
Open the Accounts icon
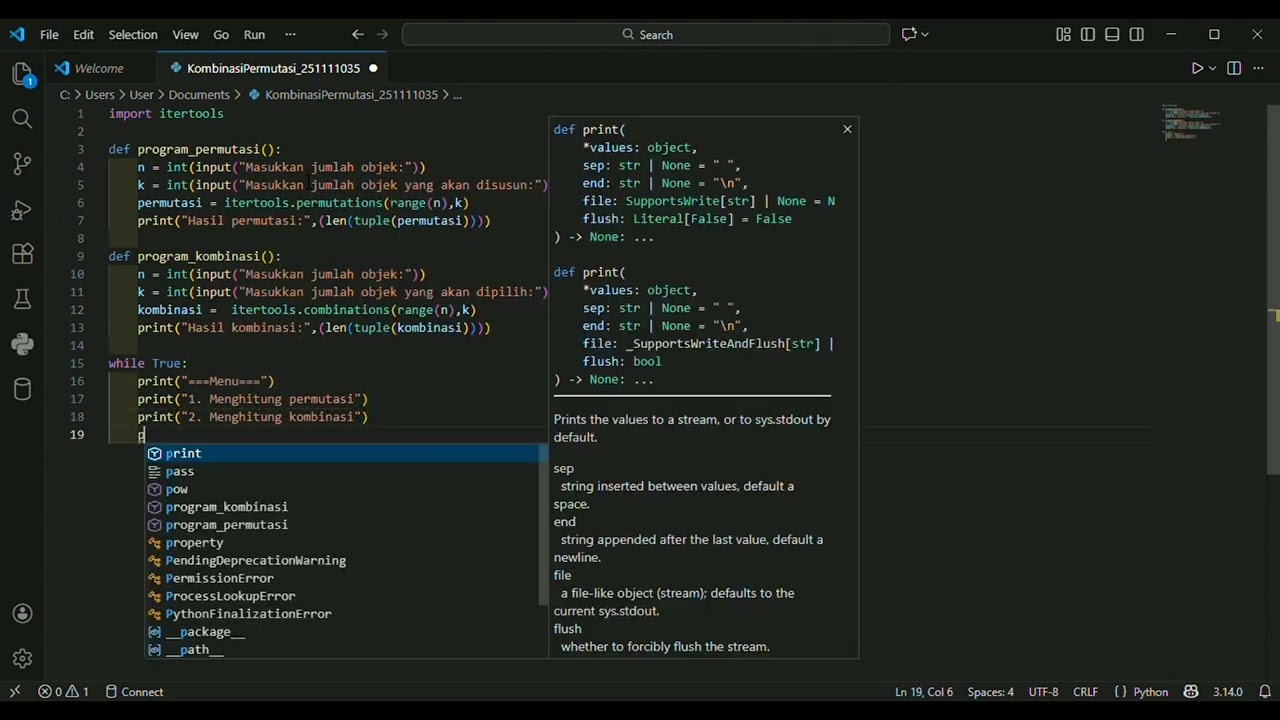click(x=22, y=614)
